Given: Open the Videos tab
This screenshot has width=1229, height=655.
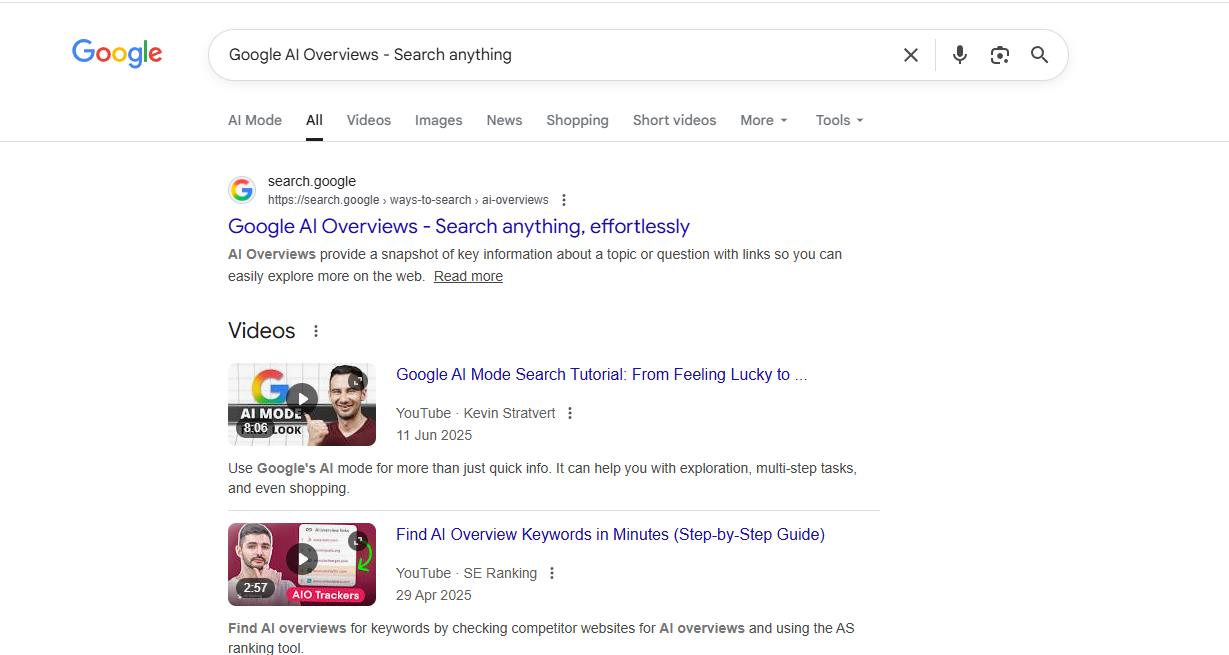Looking at the screenshot, I should coord(369,120).
